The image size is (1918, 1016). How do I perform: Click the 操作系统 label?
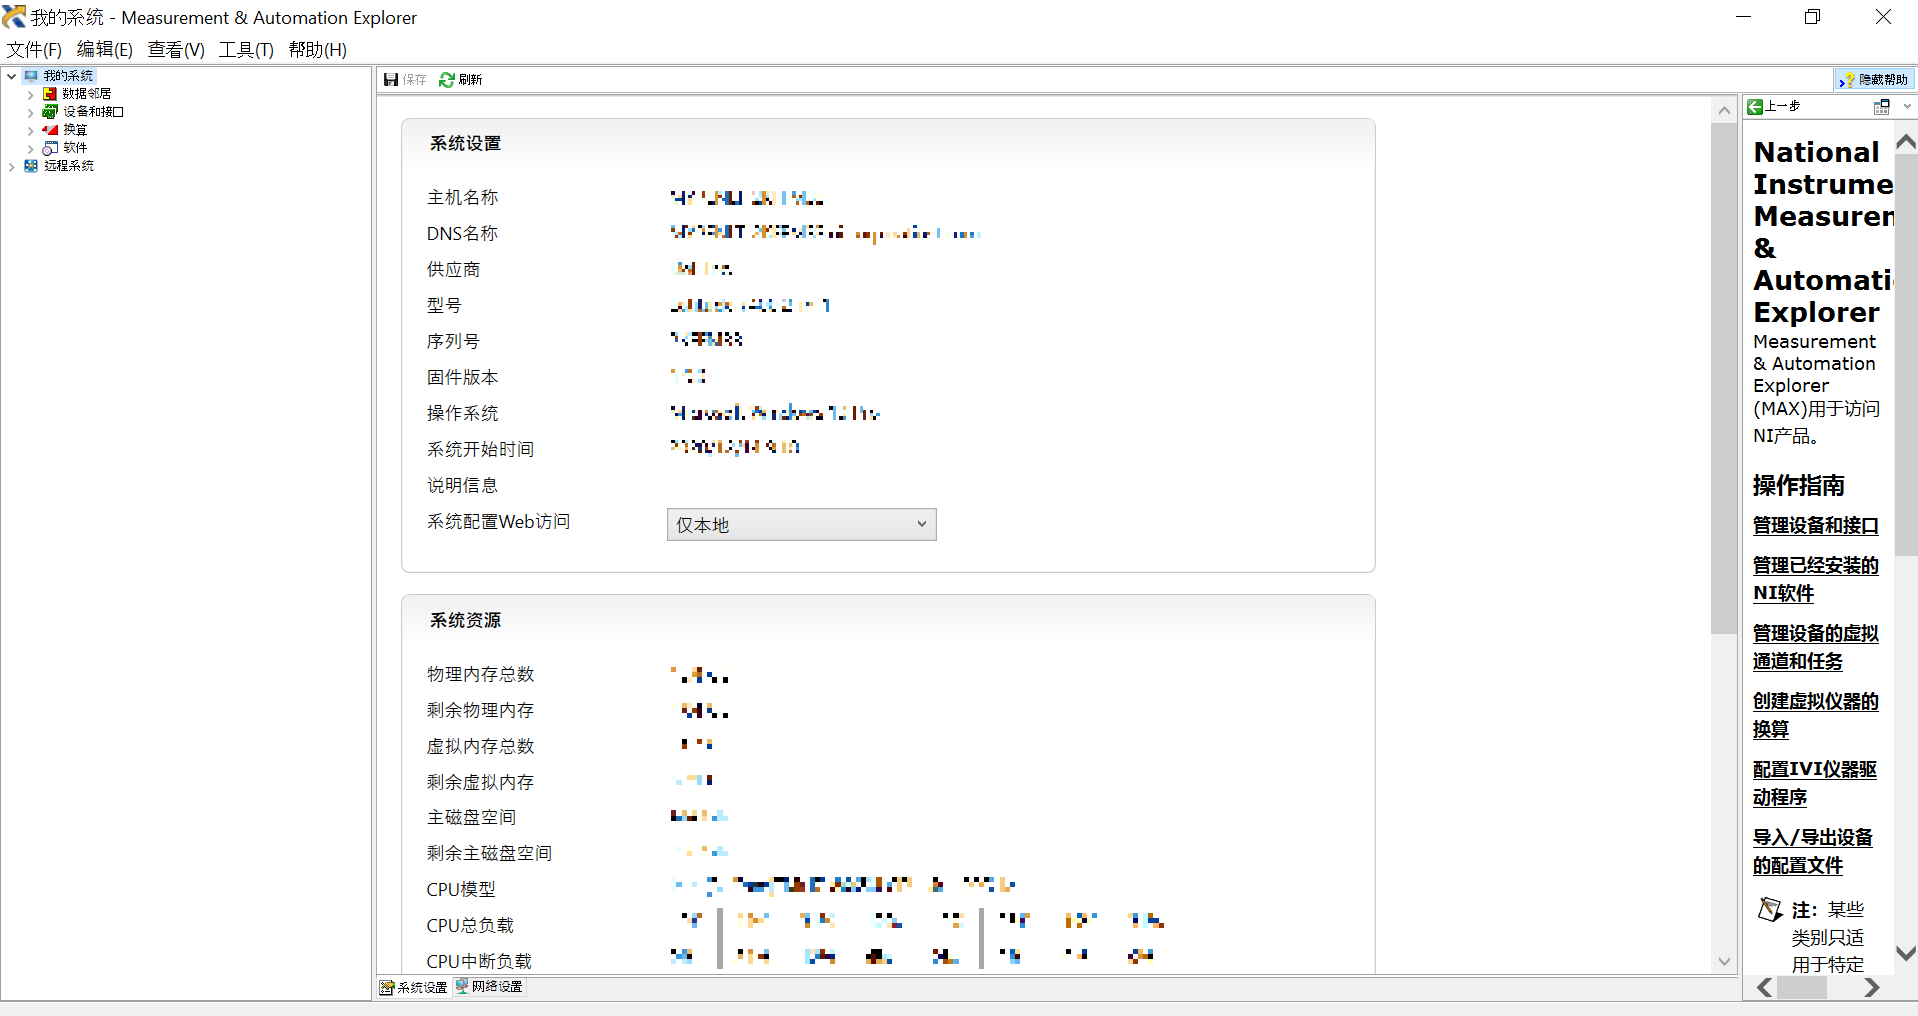tap(462, 414)
